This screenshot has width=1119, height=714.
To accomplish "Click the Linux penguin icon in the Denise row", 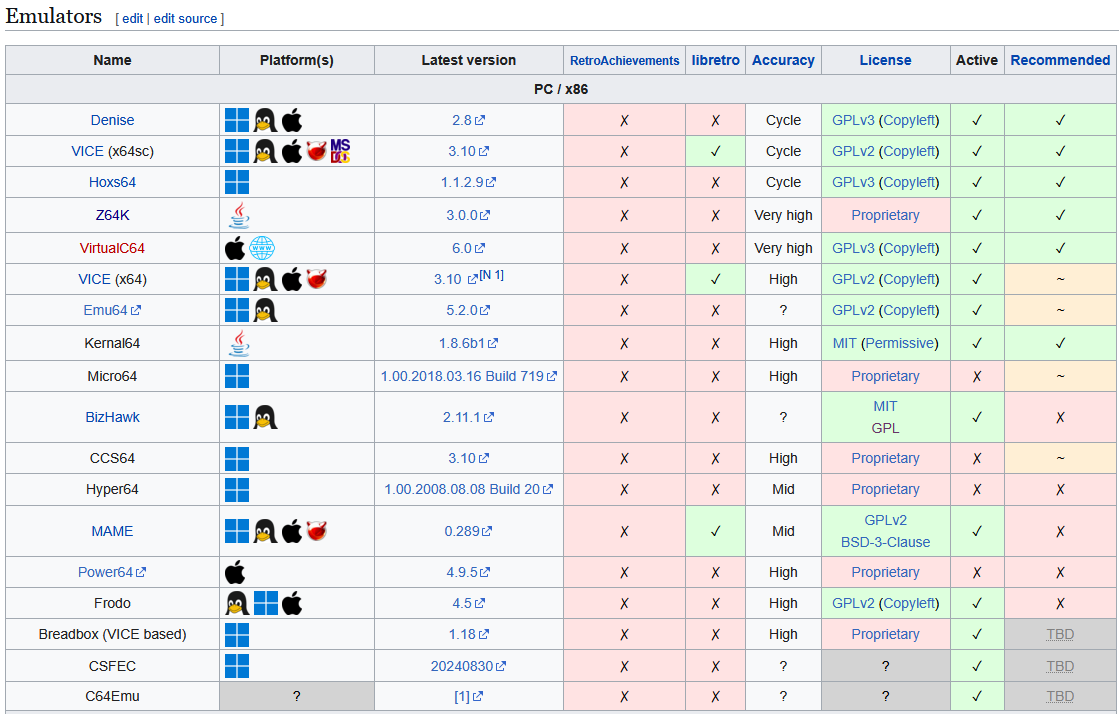I will 265,120.
